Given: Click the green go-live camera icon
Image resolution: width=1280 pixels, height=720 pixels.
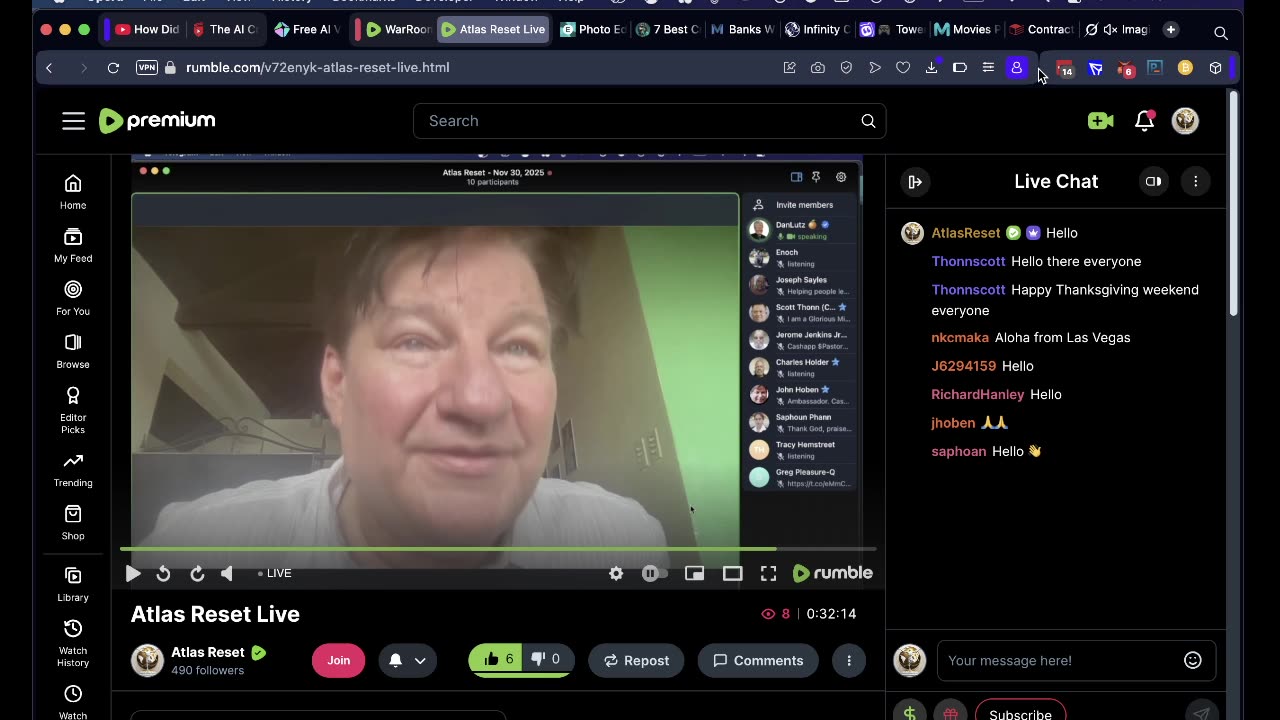Looking at the screenshot, I should pos(1100,121).
